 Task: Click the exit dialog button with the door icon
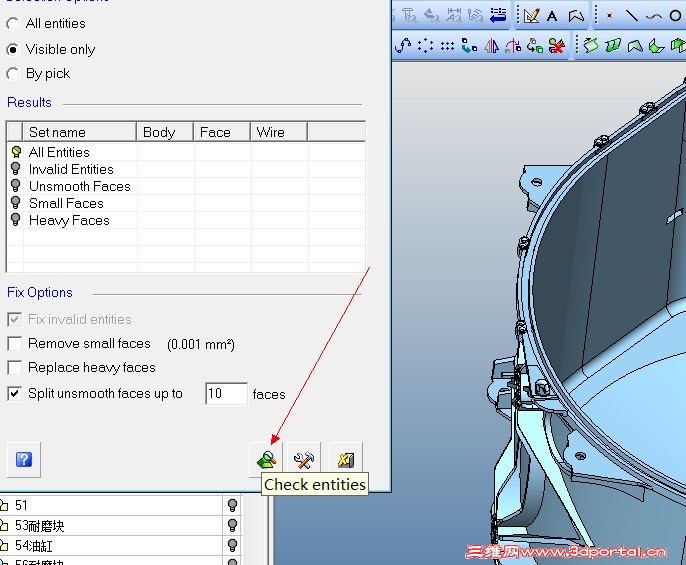point(345,460)
